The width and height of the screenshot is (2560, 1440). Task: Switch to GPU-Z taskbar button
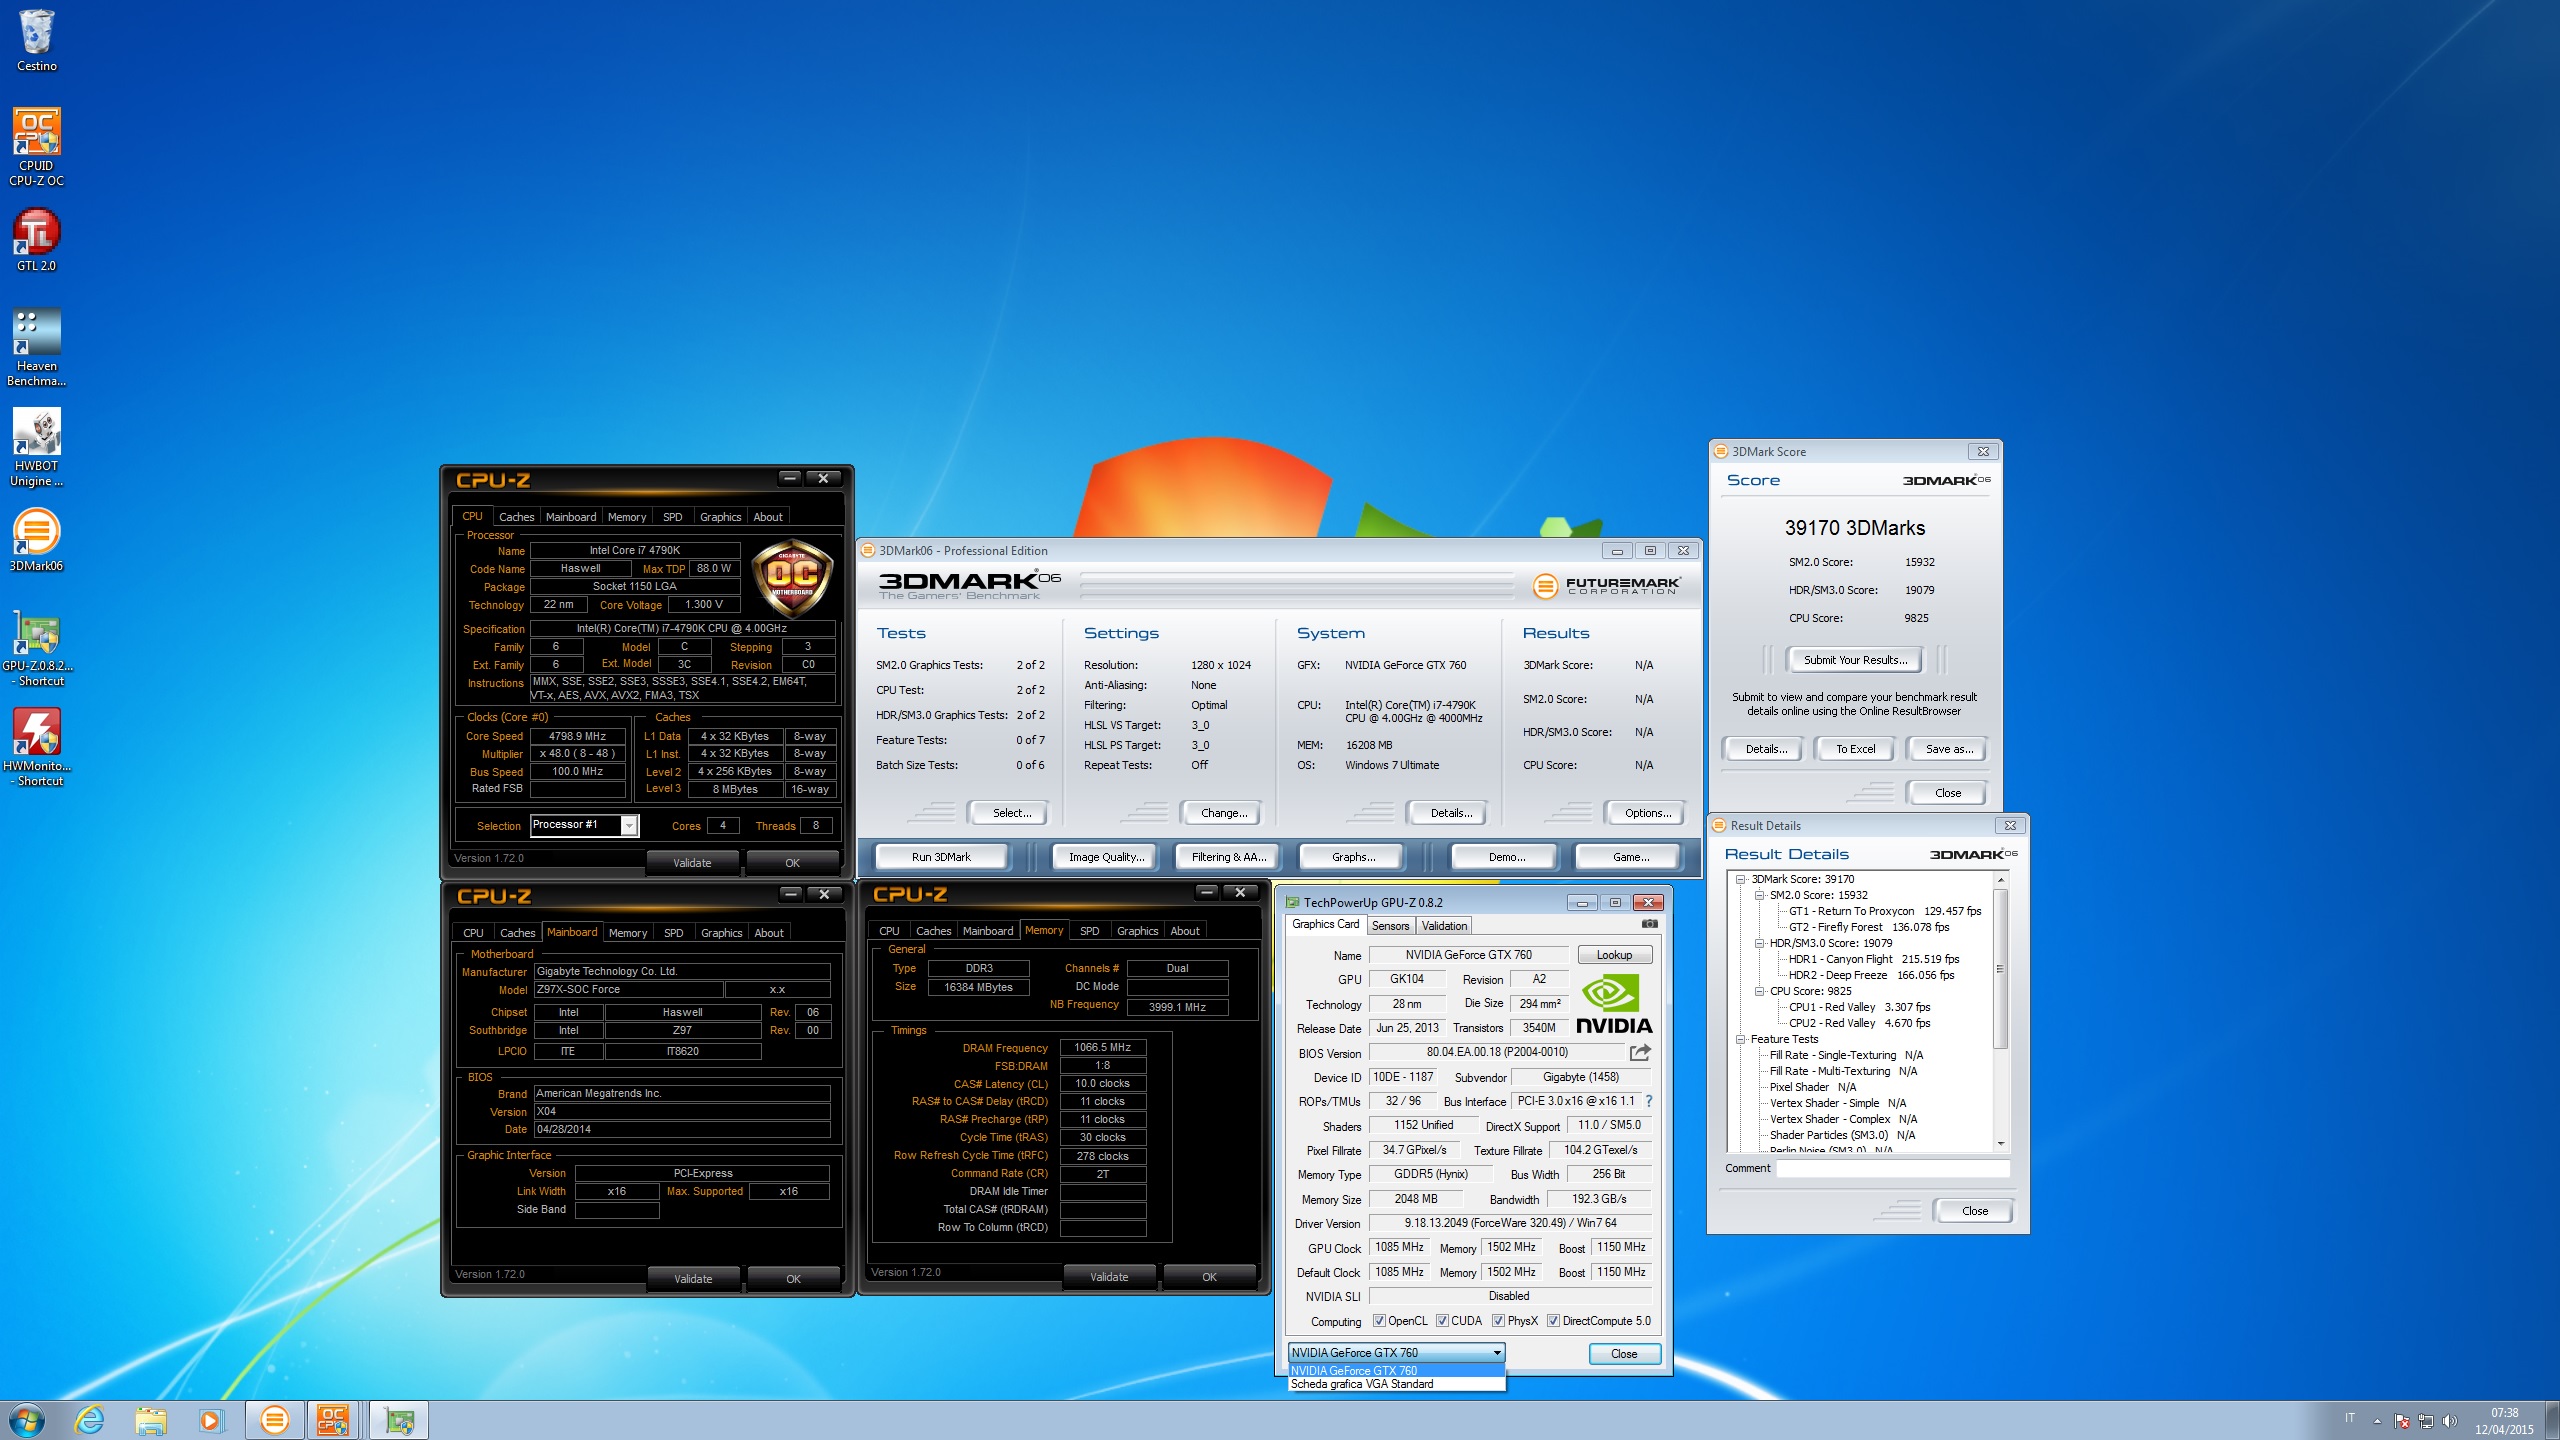(x=399, y=1420)
